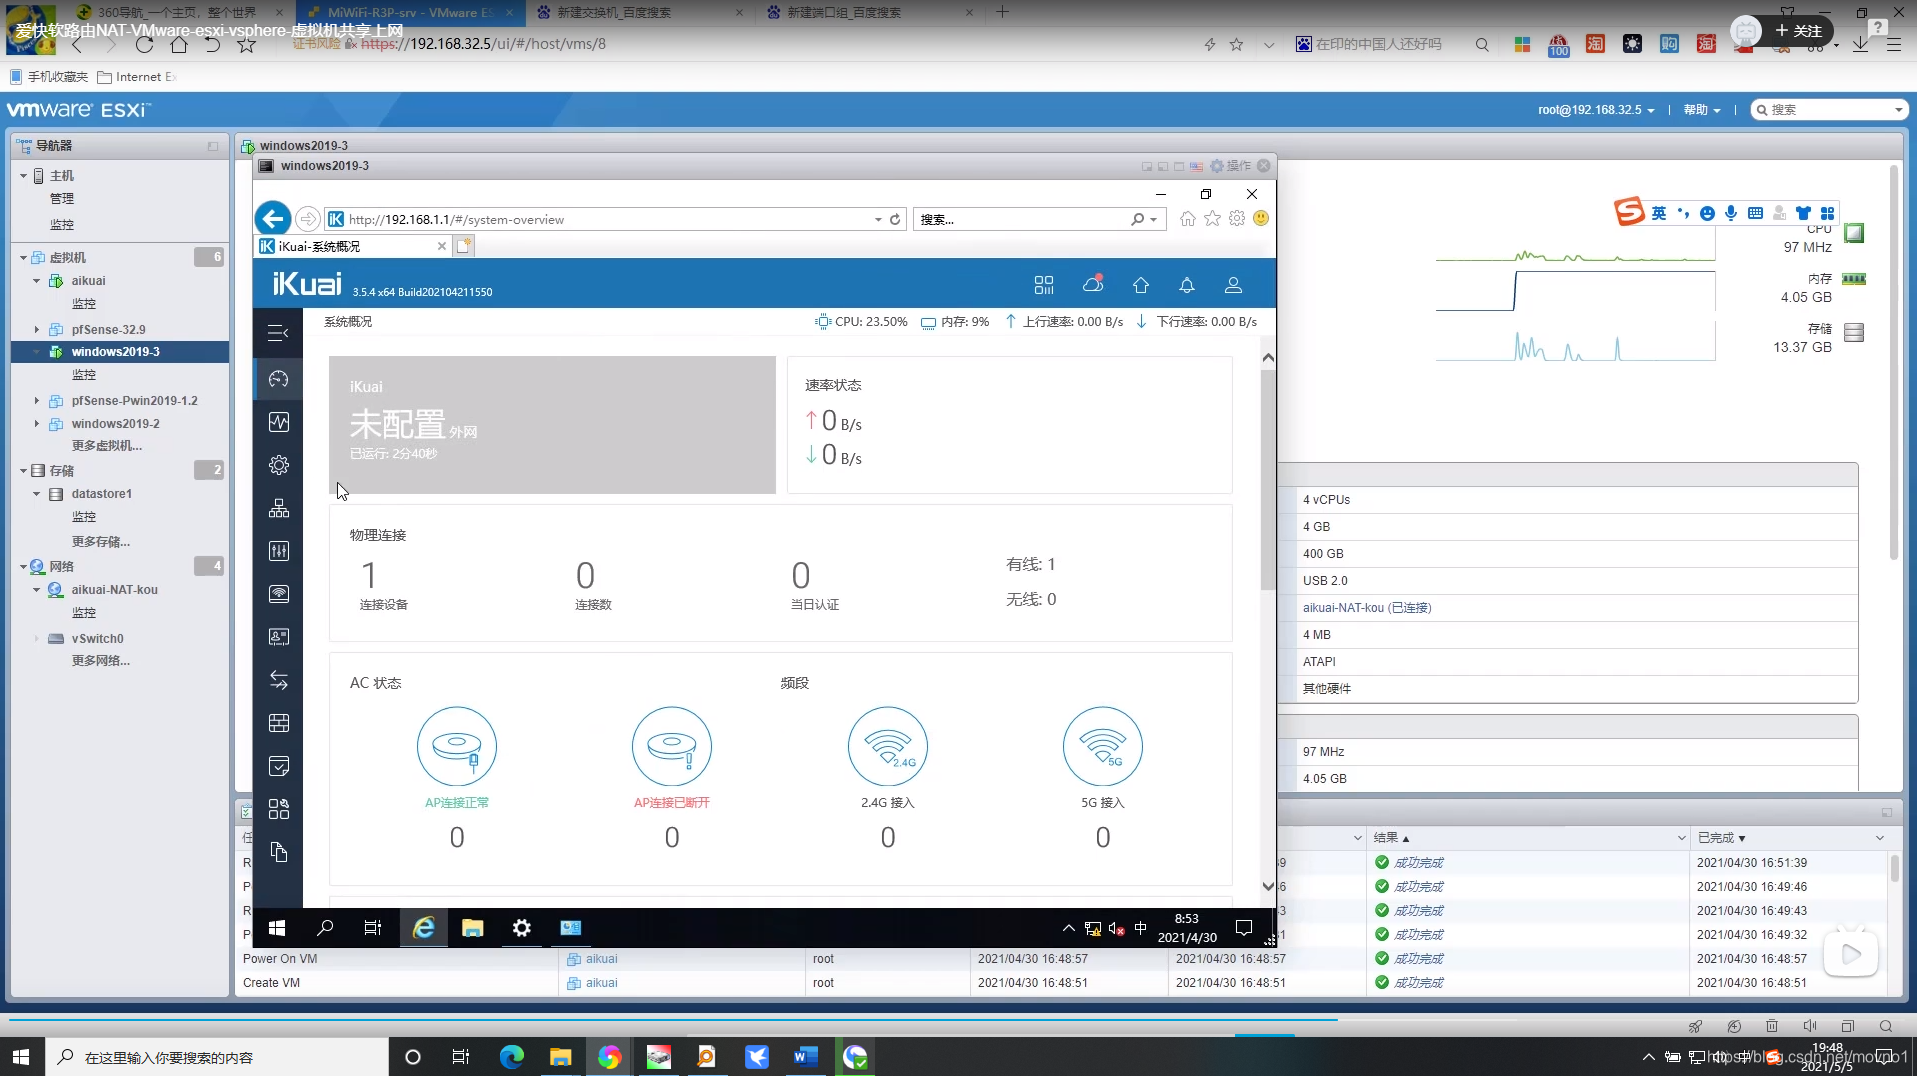Open aikuai-NAT-kou (已连接) network link
Viewport: 1917px width, 1076px height.
[x=1367, y=608]
